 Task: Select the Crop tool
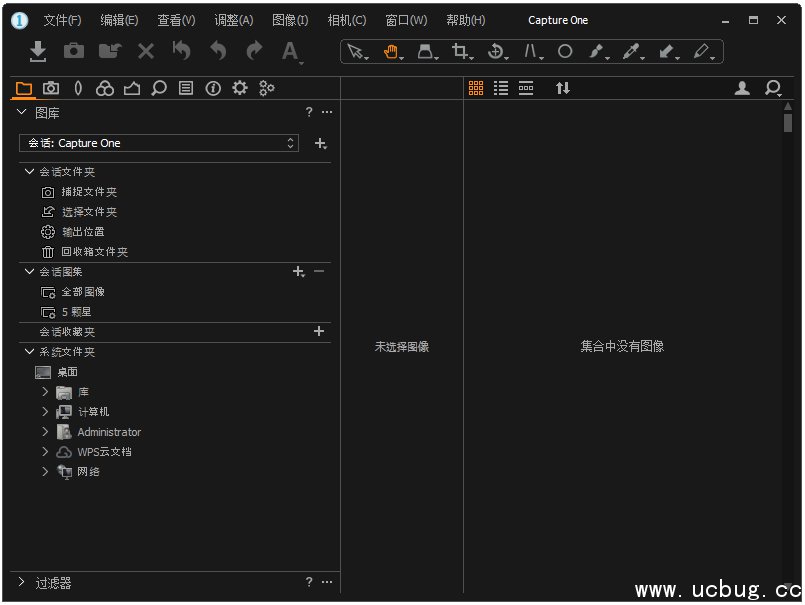(x=459, y=51)
